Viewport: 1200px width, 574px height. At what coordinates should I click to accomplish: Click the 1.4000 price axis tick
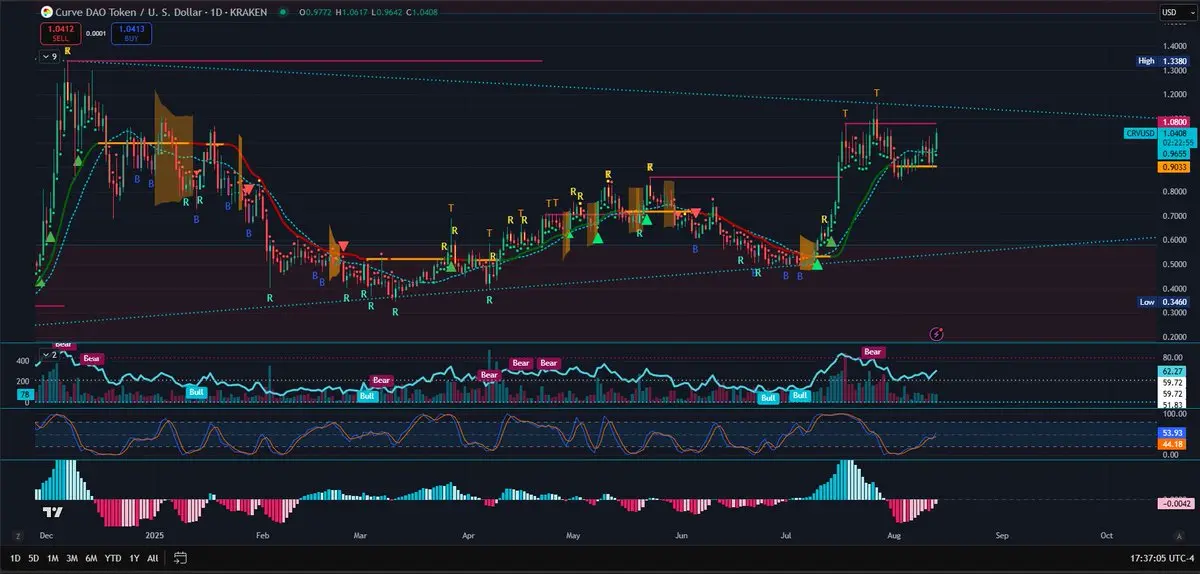click(1173, 46)
